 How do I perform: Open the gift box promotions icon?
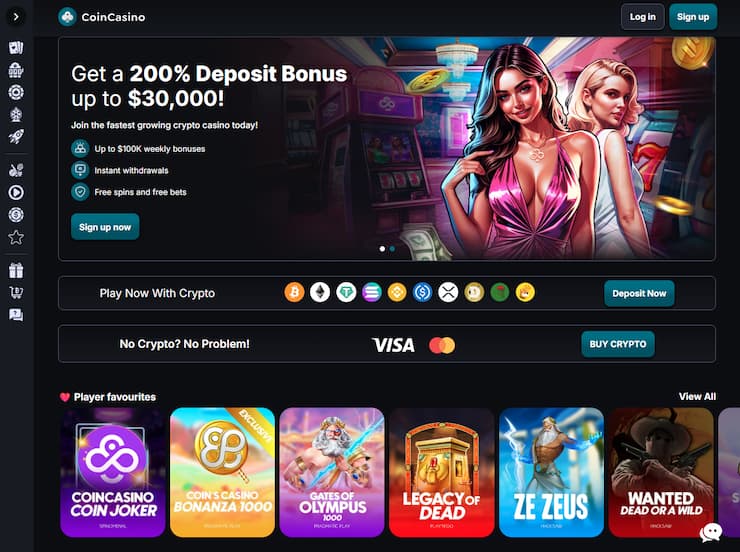pos(16,270)
